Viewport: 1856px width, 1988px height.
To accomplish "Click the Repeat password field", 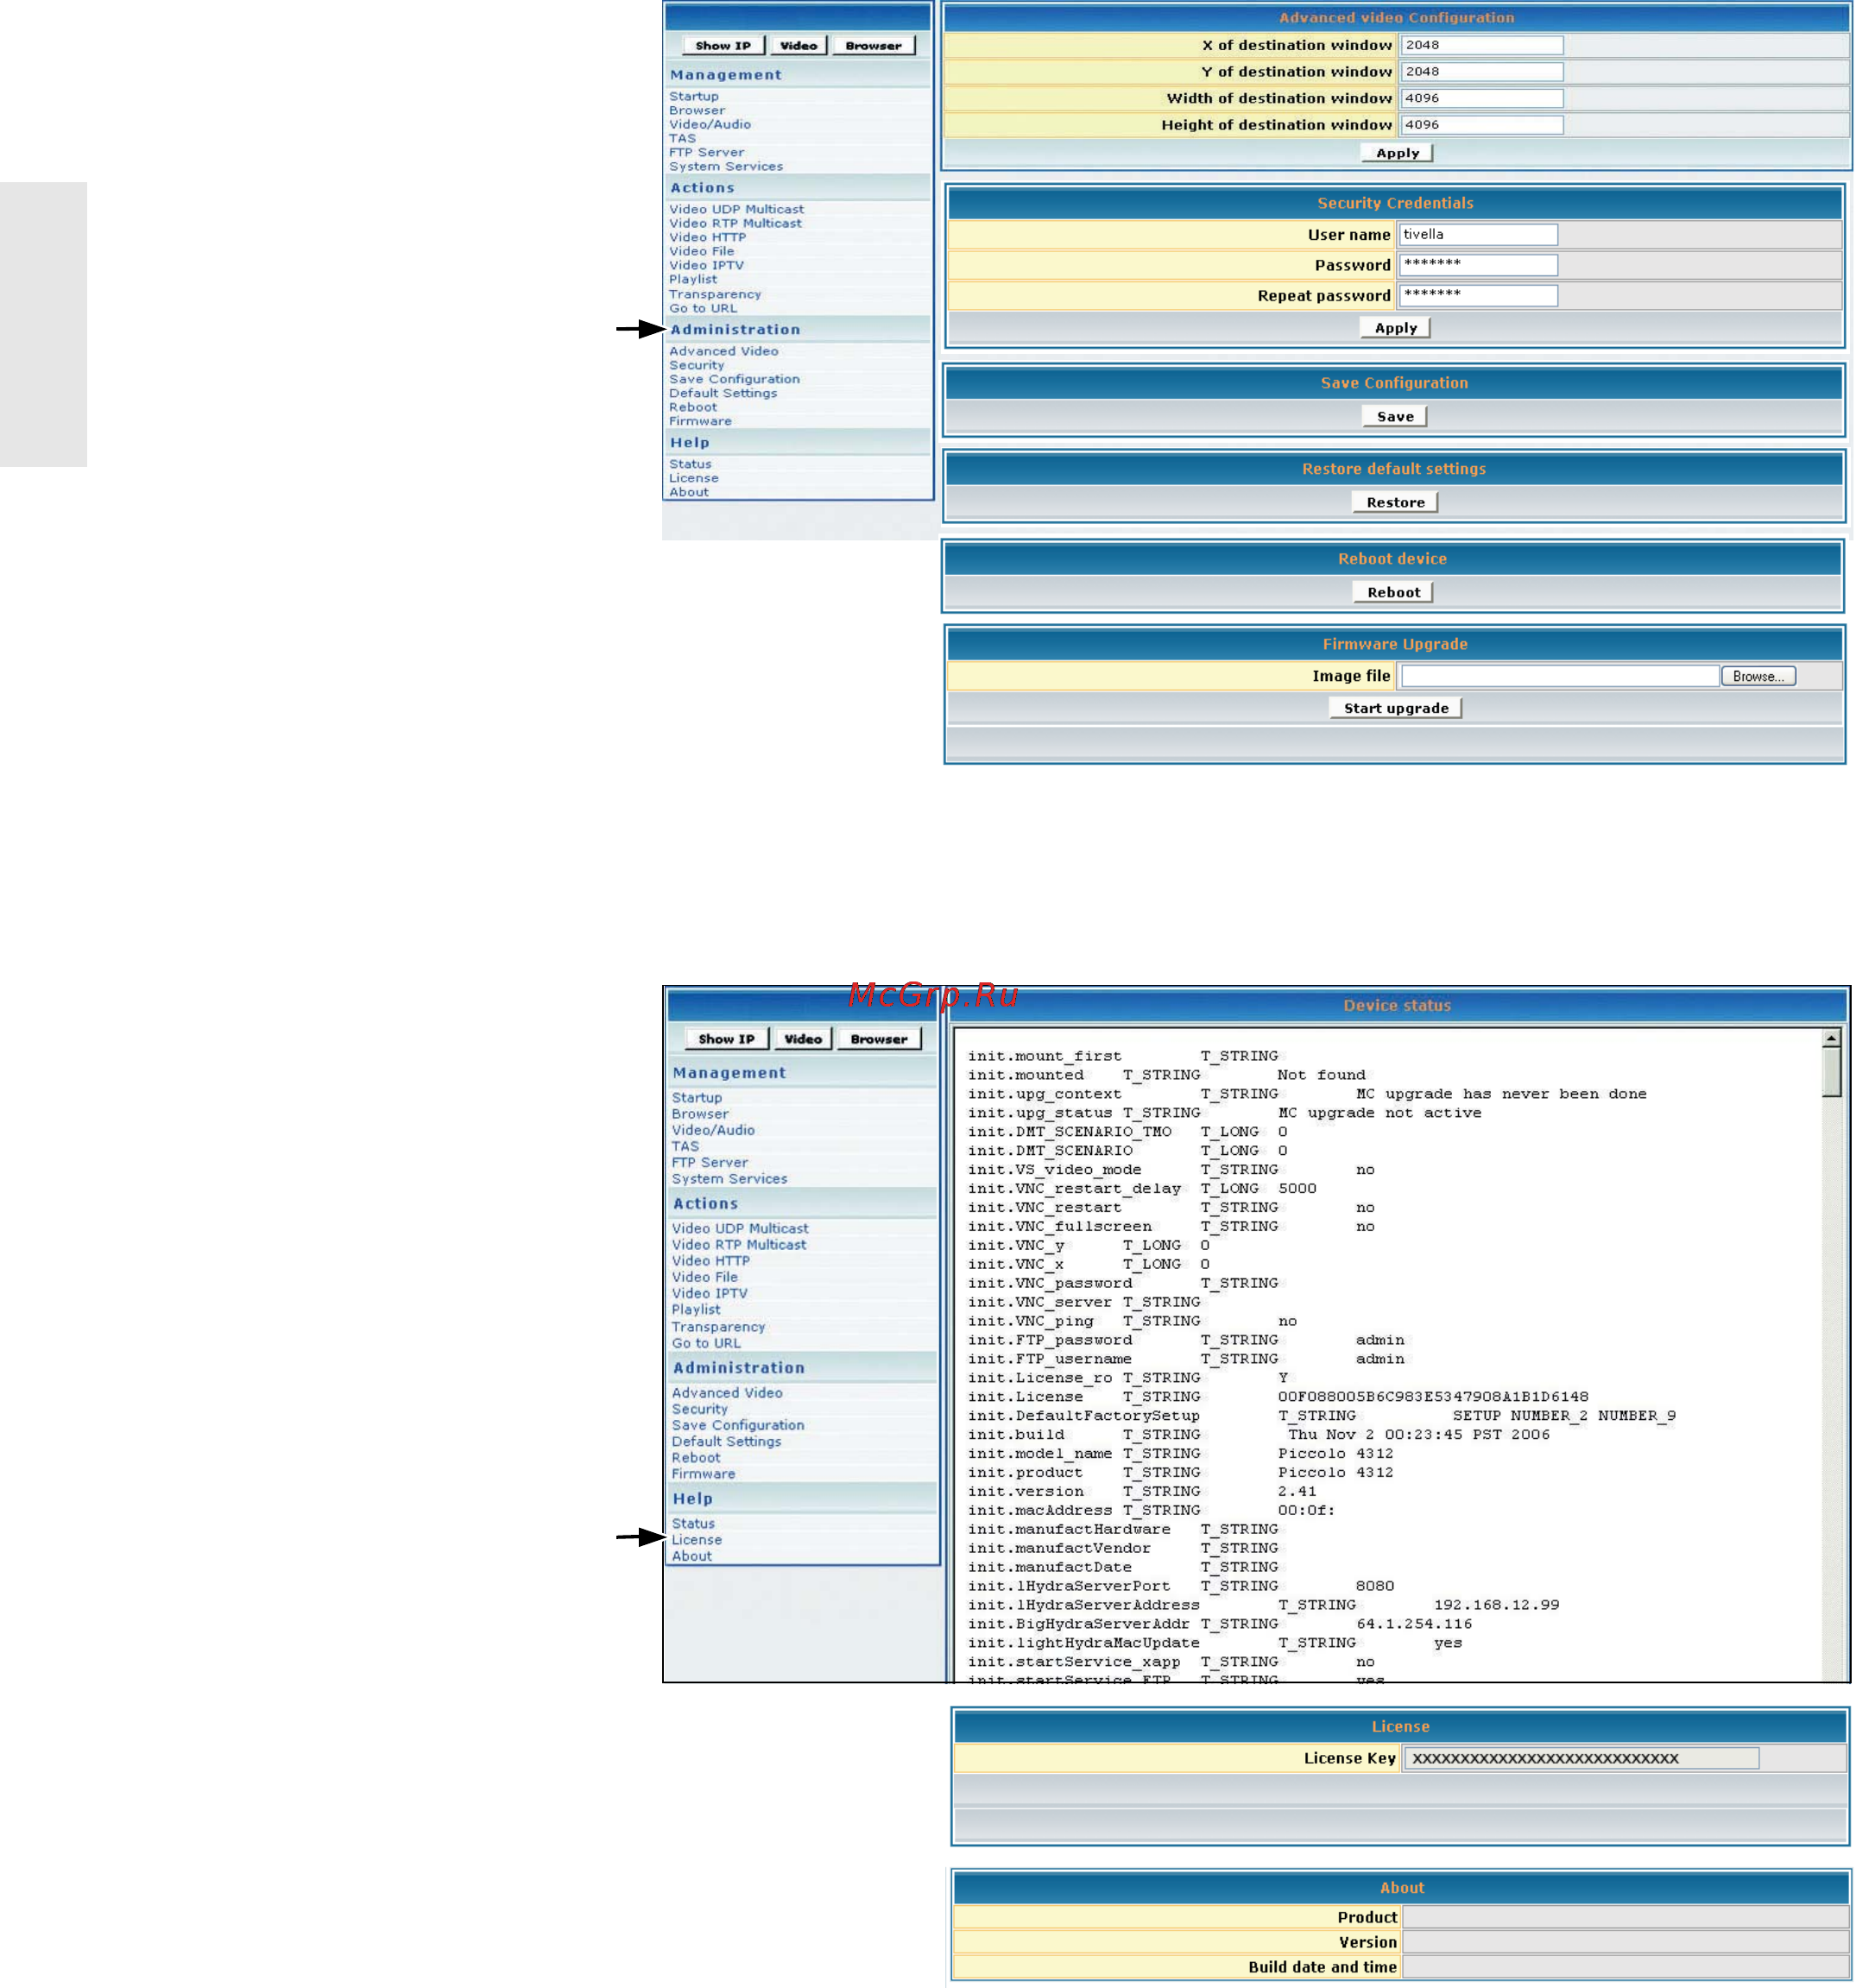I will [1478, 296].
